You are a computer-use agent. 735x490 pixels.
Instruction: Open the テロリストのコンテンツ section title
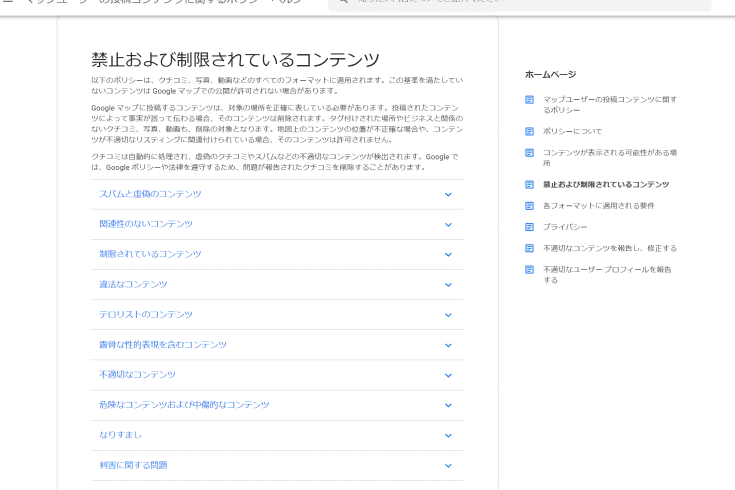[x=146, y=315]
